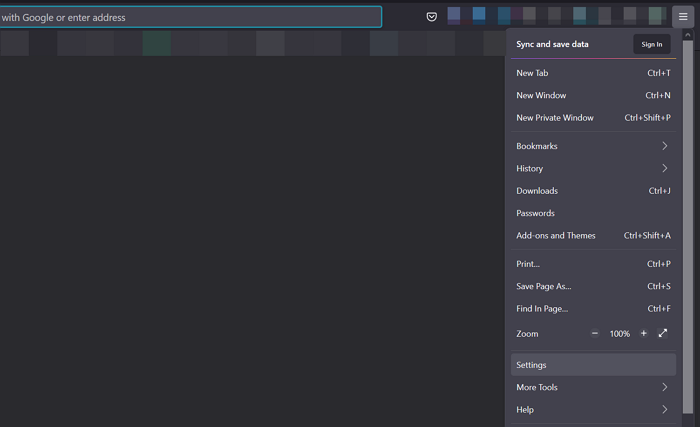Click the scrollbar up arrow
The height and width of the screenshot is (427, 700).
688,35
